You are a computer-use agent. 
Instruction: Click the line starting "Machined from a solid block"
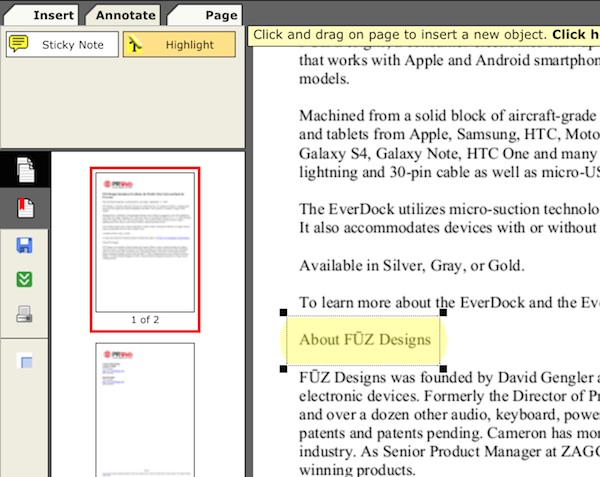click(x=449, y=116)
